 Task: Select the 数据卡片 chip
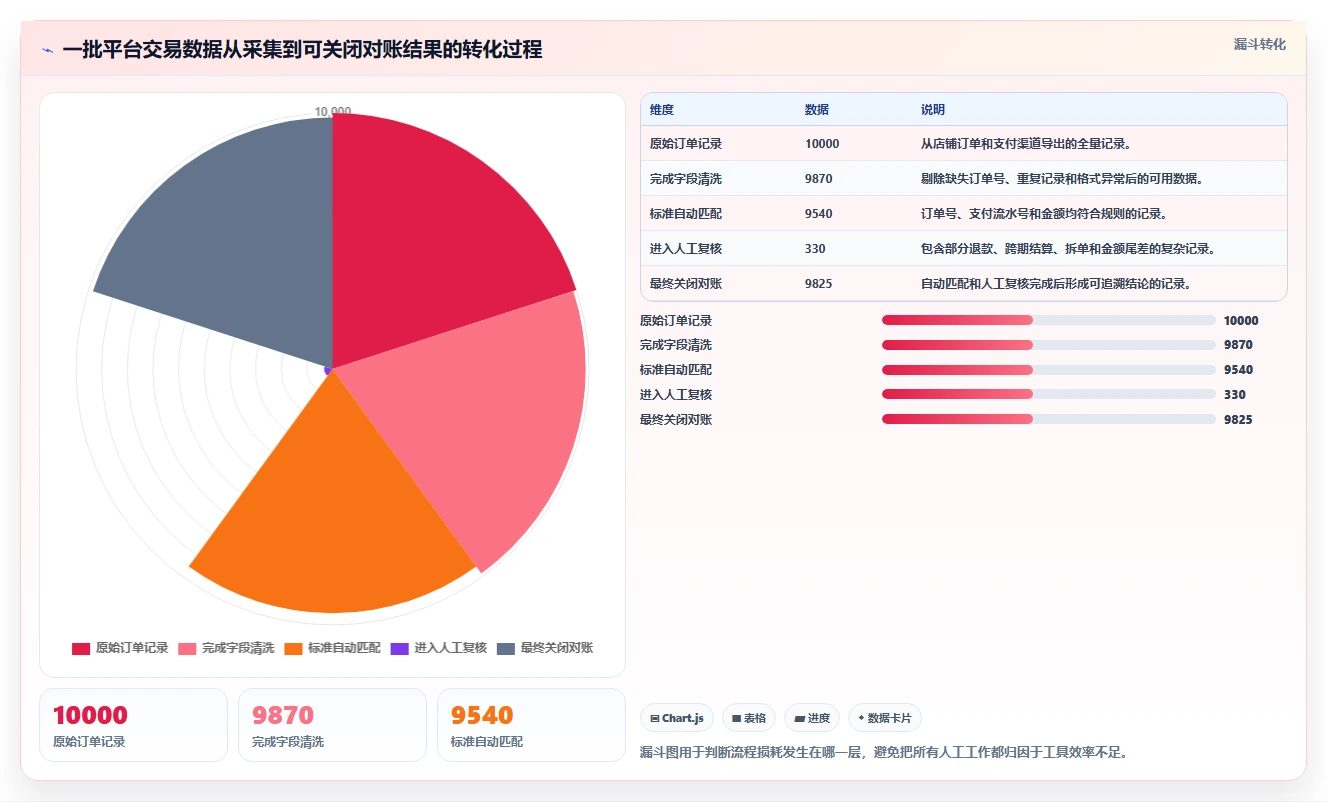tap(885, 718)
